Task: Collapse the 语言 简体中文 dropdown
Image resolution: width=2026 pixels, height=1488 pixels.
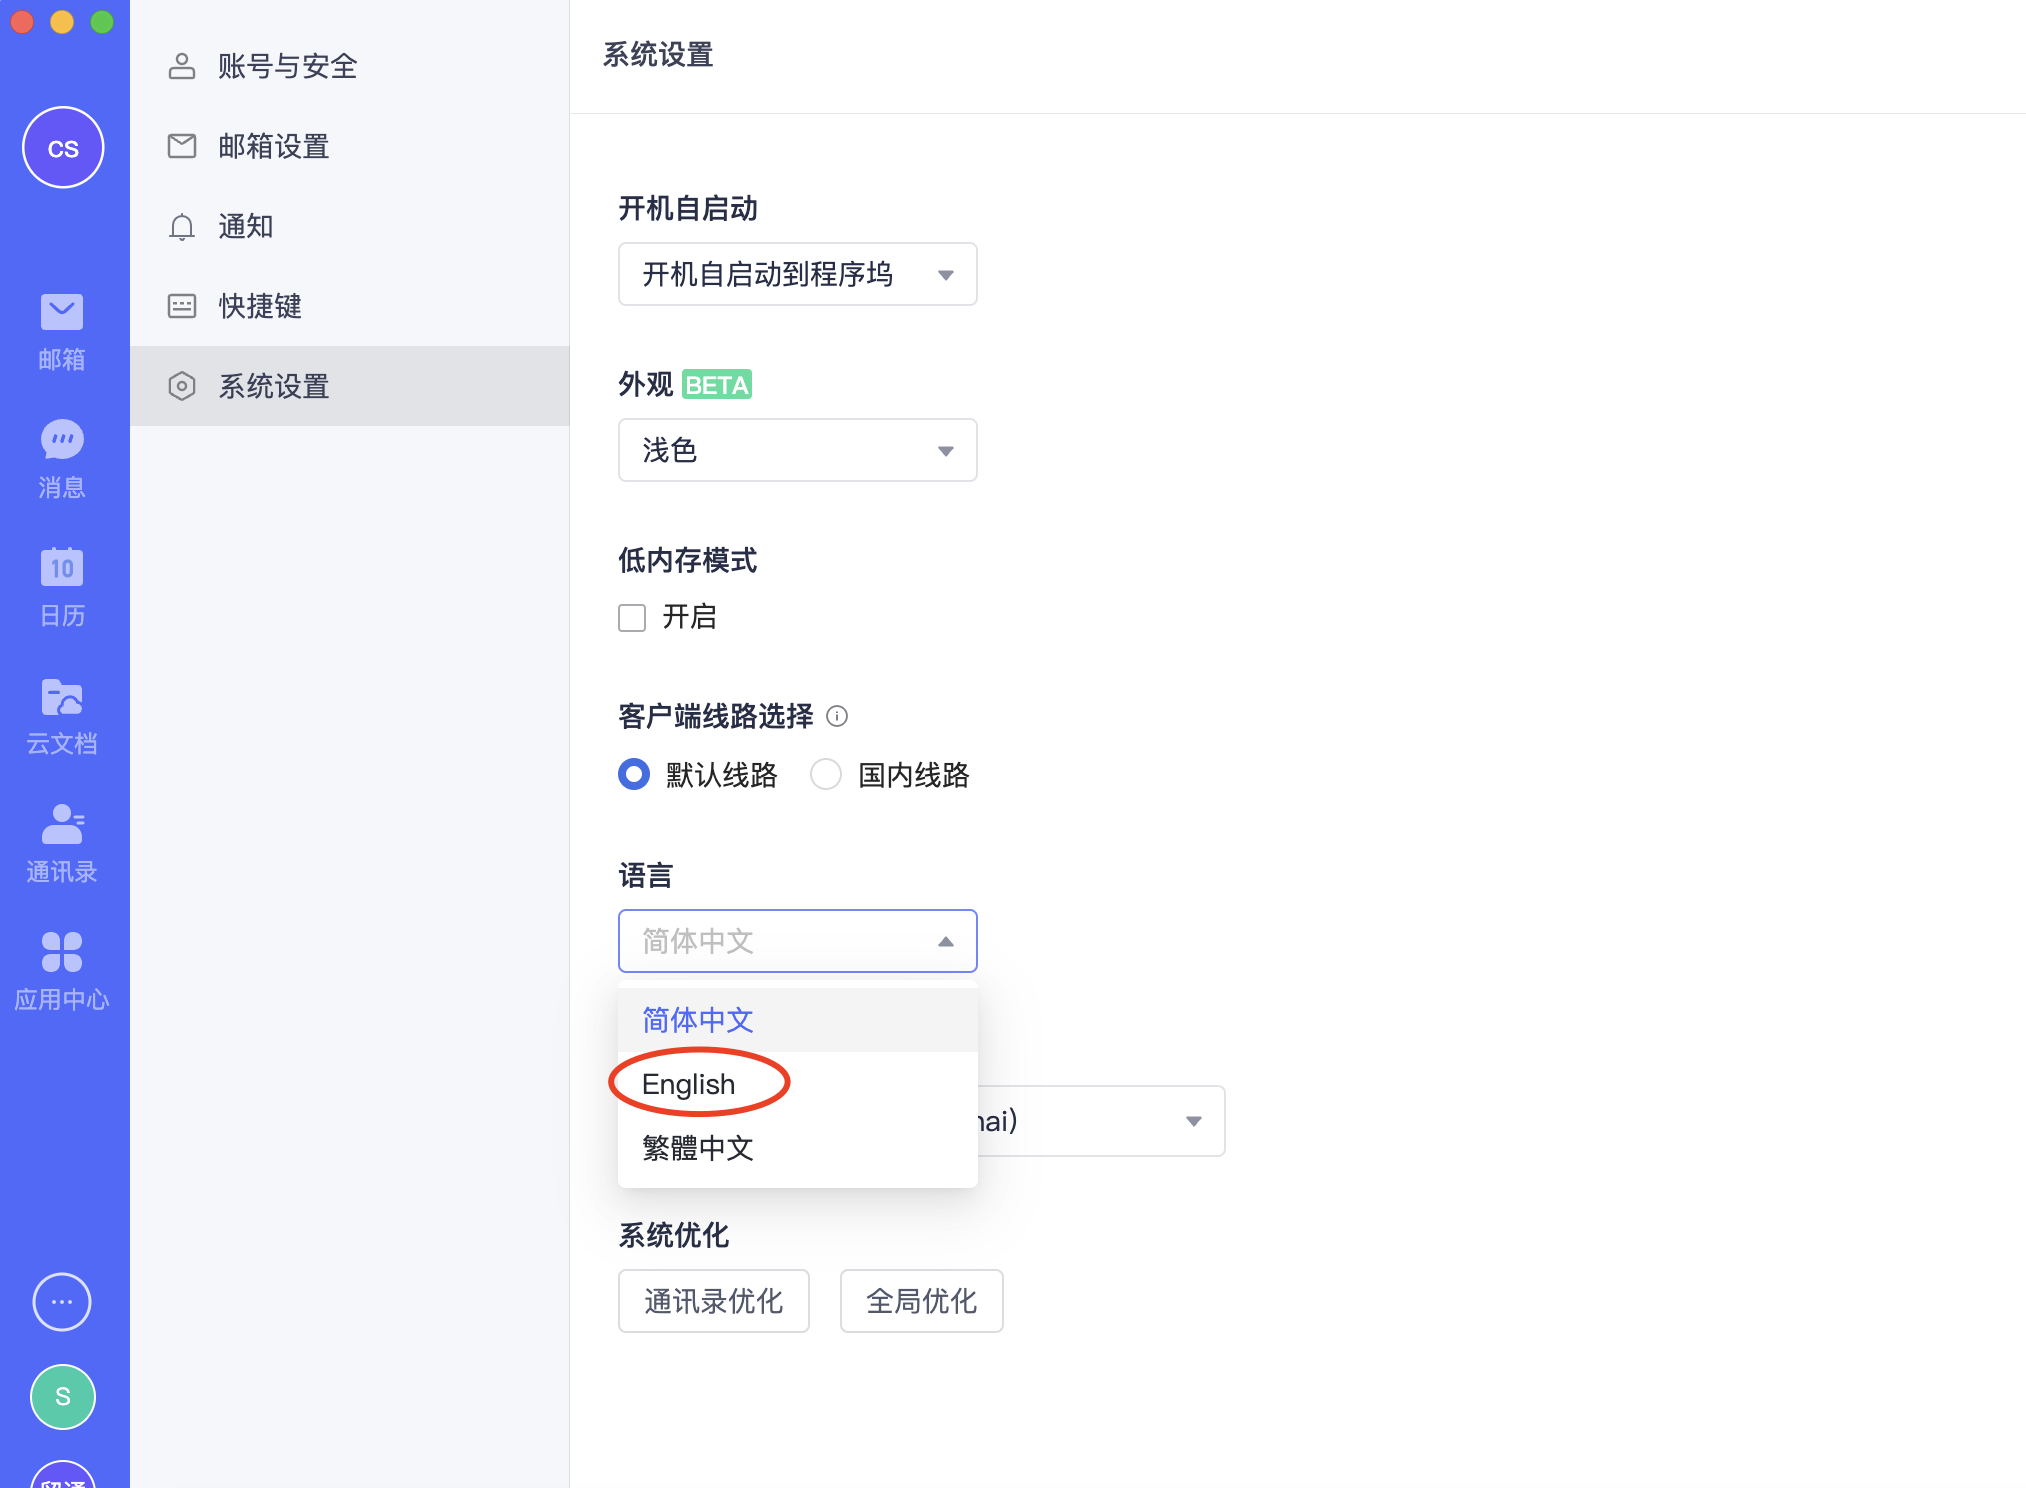Action: click(798, 941)
